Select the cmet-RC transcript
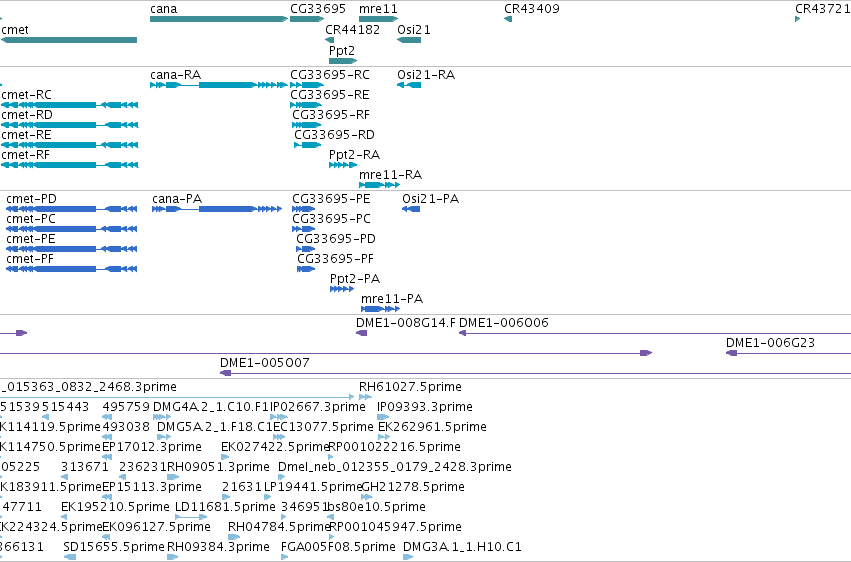Viewport: 851px width, 562px height. [69, 105]
